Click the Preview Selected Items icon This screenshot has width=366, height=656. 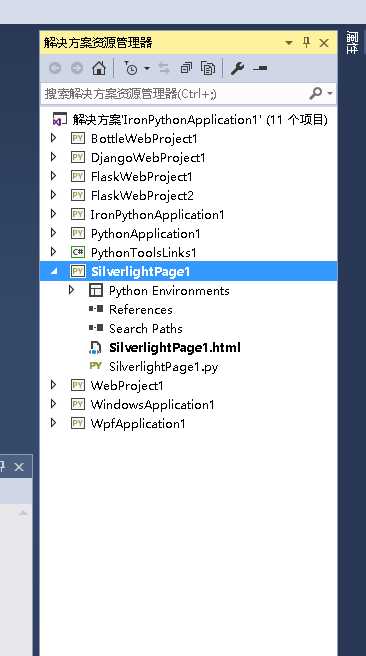click(260, 68)
